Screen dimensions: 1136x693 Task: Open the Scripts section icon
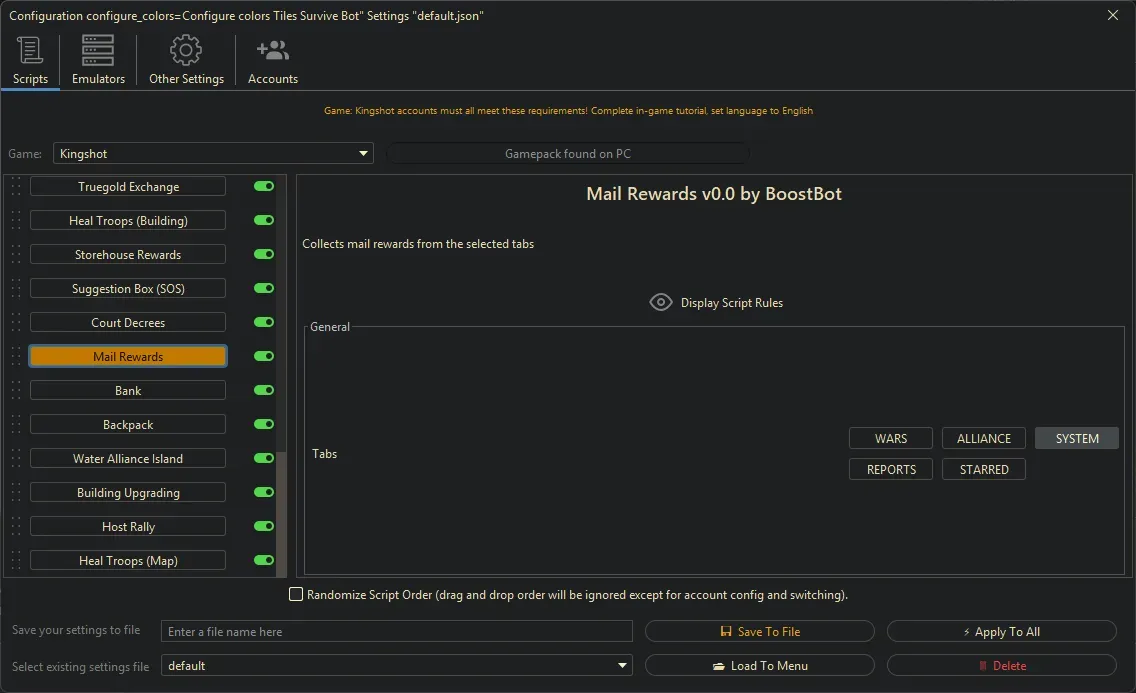click(x=30, y=49)
